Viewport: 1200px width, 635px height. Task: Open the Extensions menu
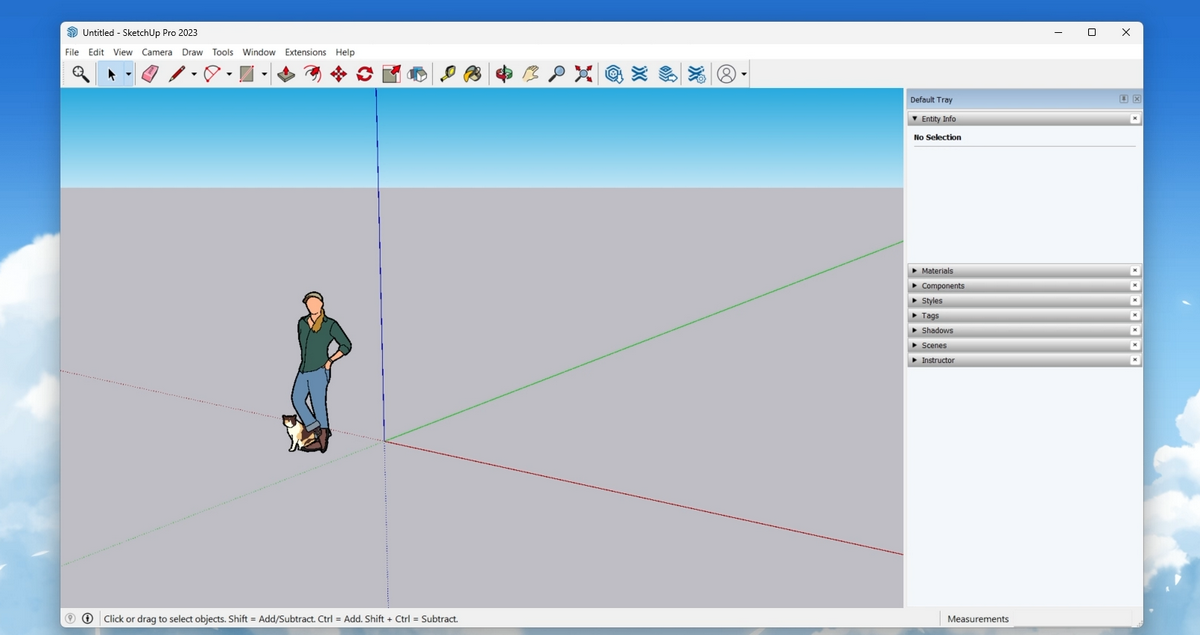(x=305, y=52)
